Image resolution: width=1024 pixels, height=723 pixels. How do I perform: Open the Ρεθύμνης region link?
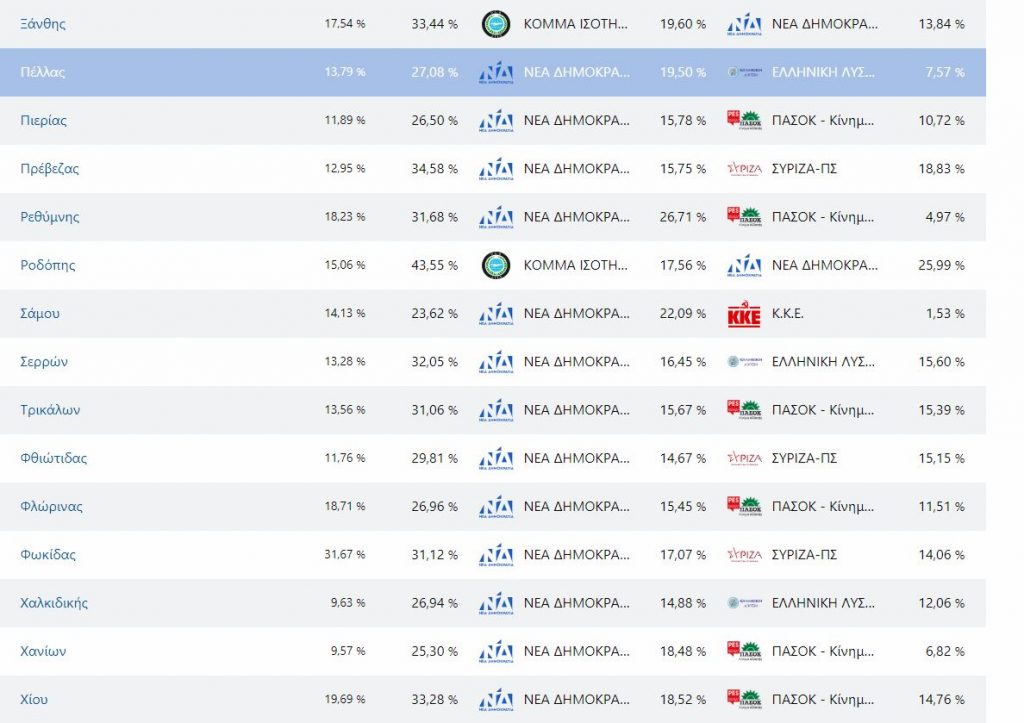[x=50, y=217]
